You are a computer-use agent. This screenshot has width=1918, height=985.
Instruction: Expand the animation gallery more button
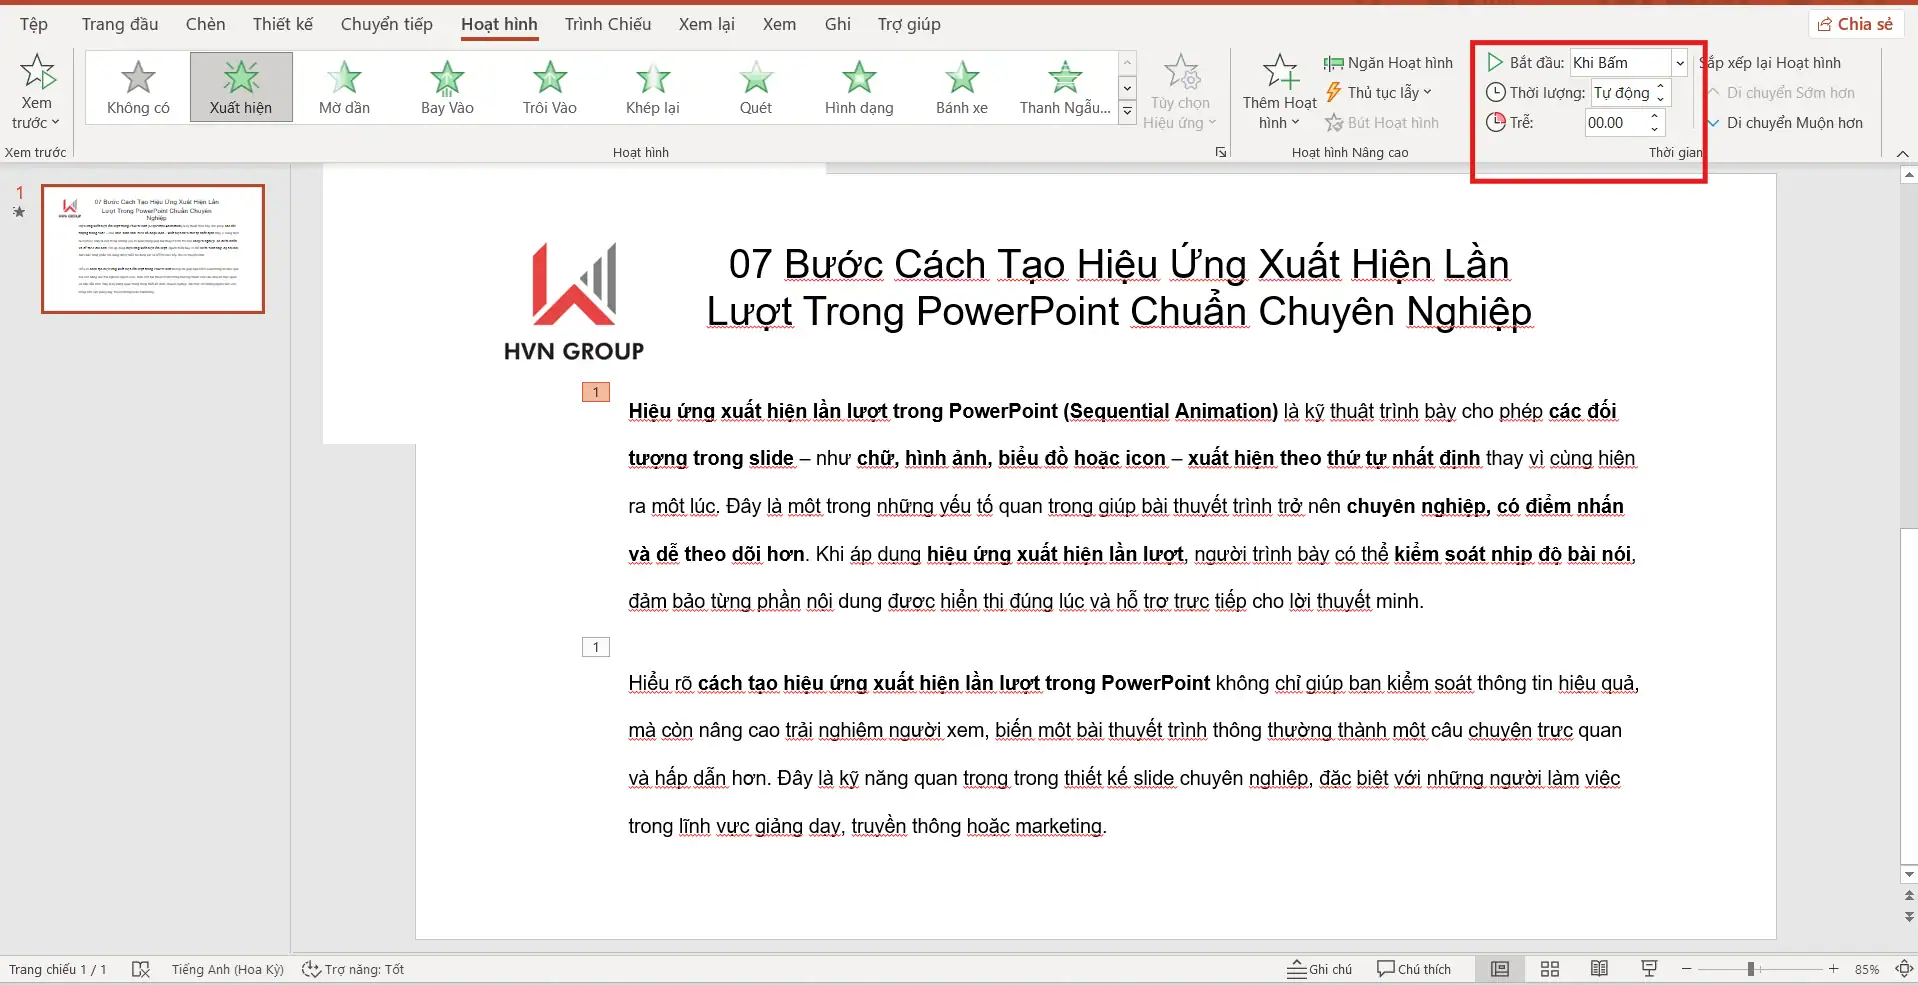point(1127,112)
